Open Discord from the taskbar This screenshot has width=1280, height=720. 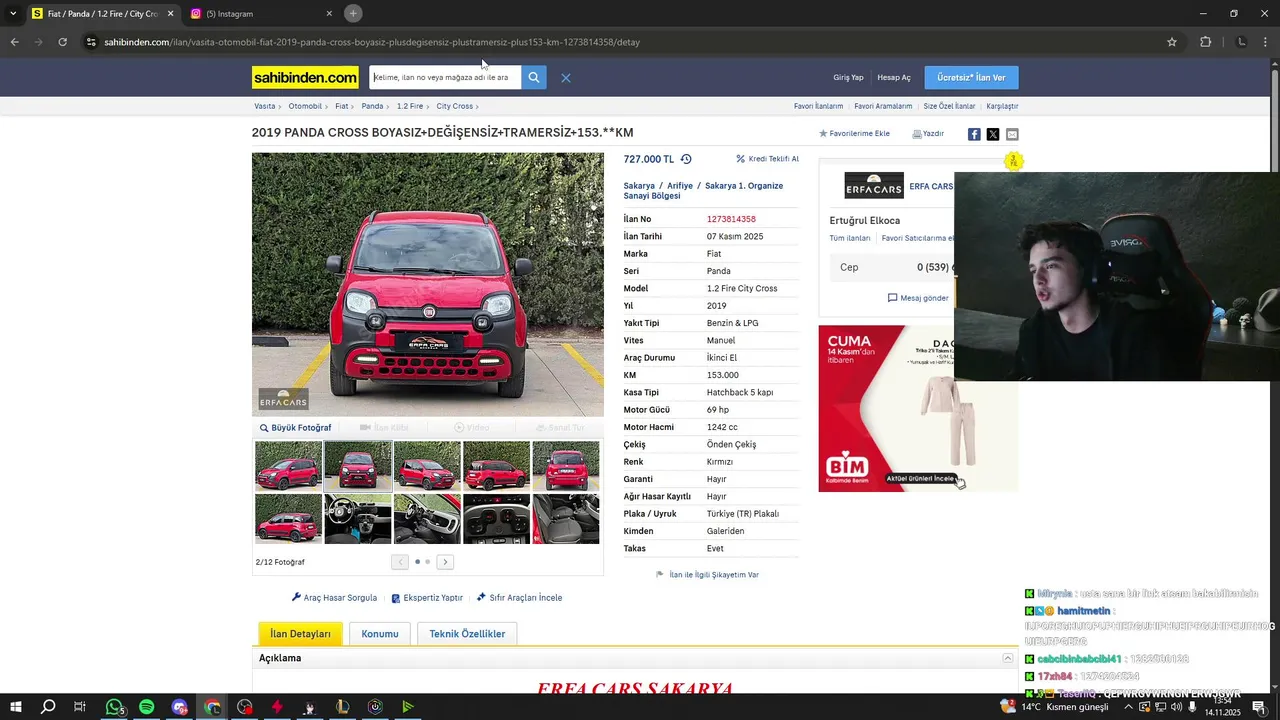coord(180,707)
